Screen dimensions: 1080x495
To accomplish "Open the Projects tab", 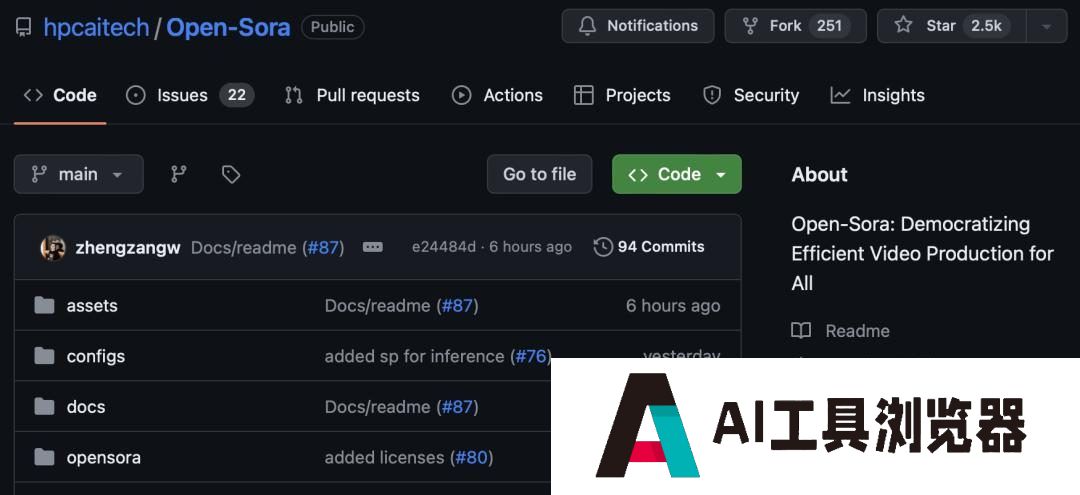I will (622, 95).
